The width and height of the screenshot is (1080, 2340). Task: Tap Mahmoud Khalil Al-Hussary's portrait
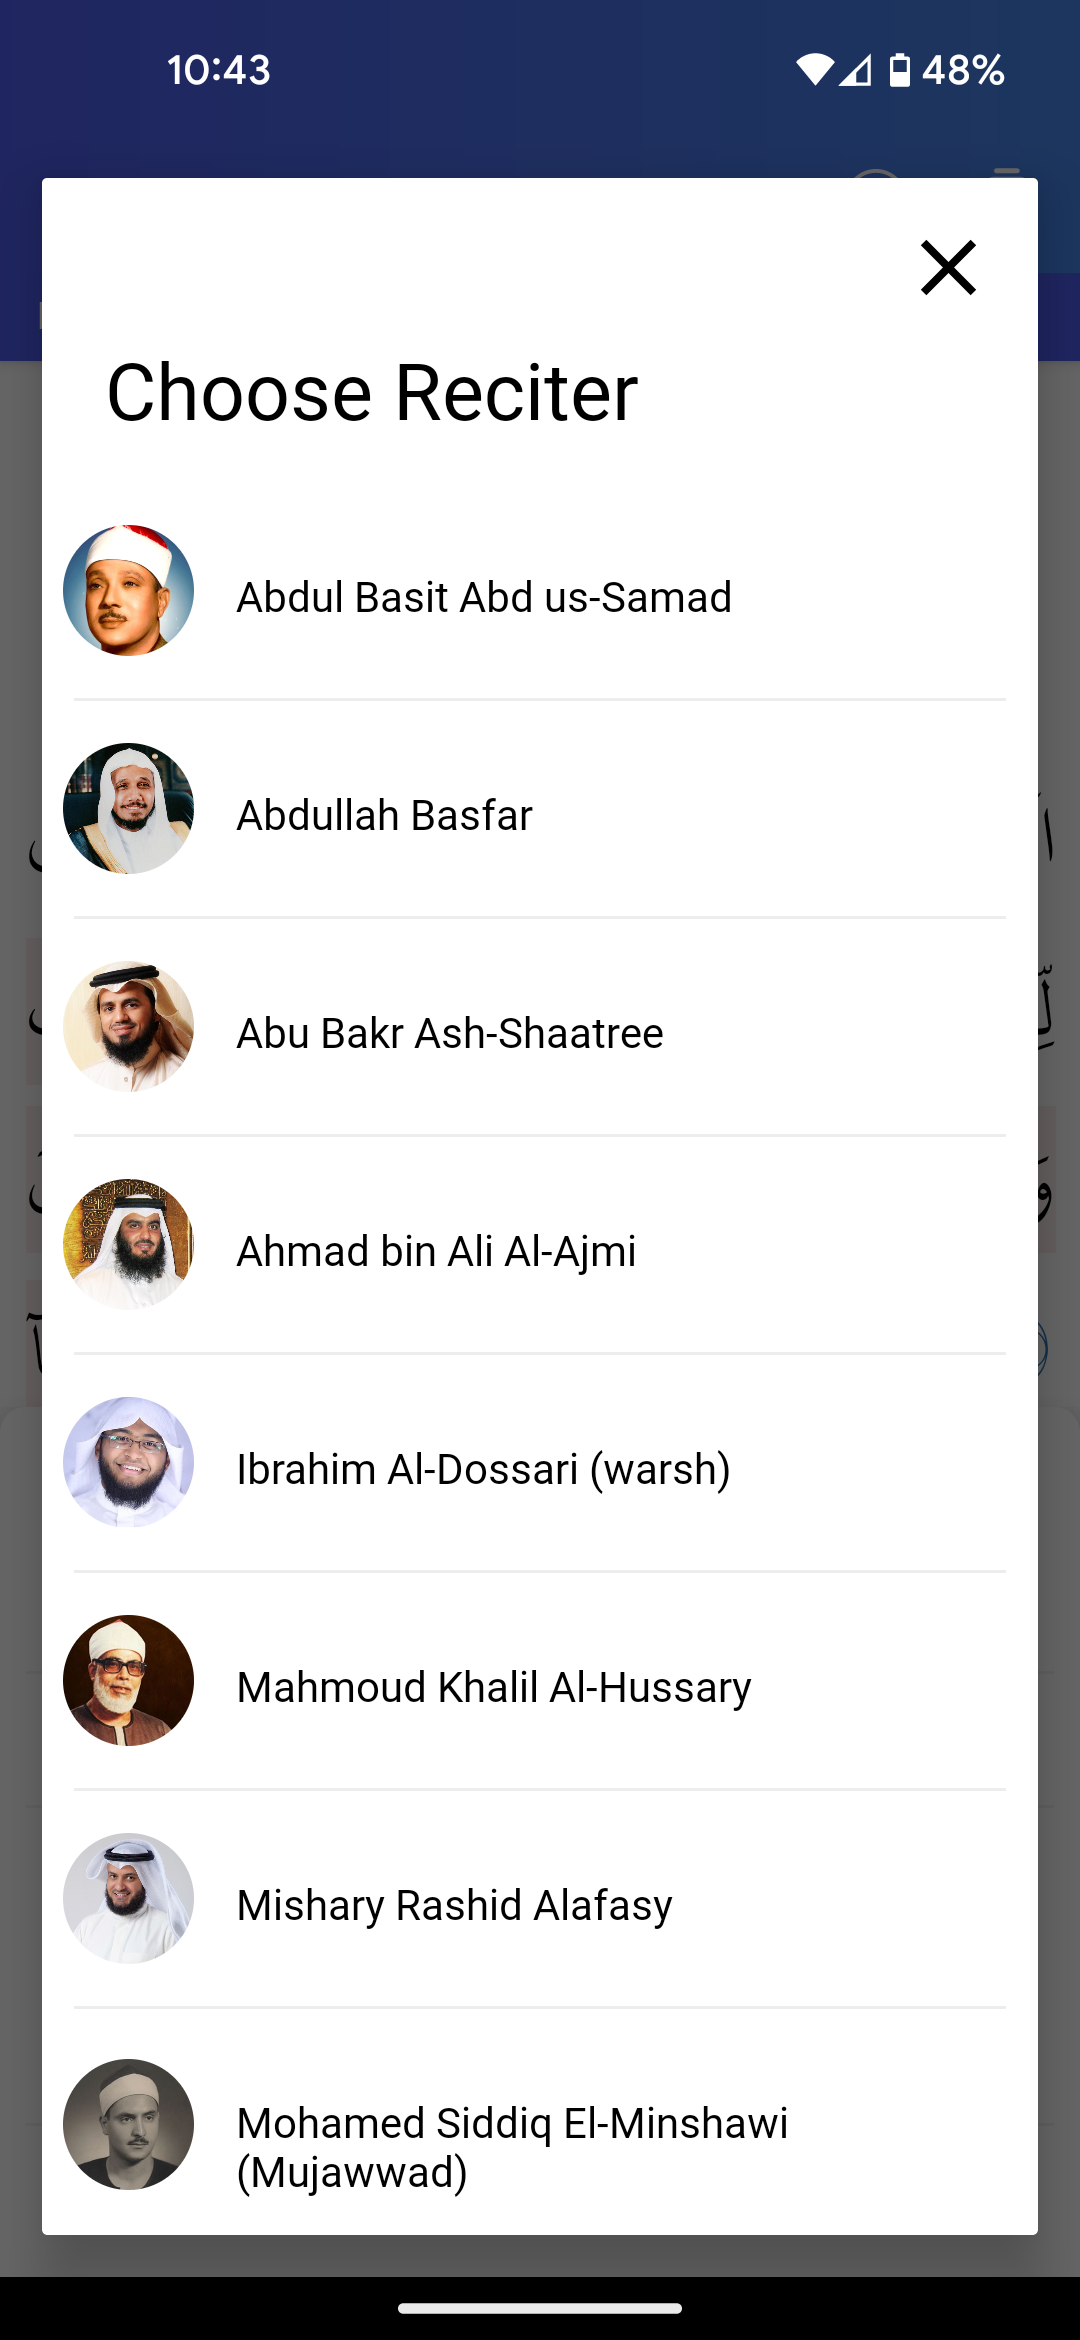(128, 1681)
